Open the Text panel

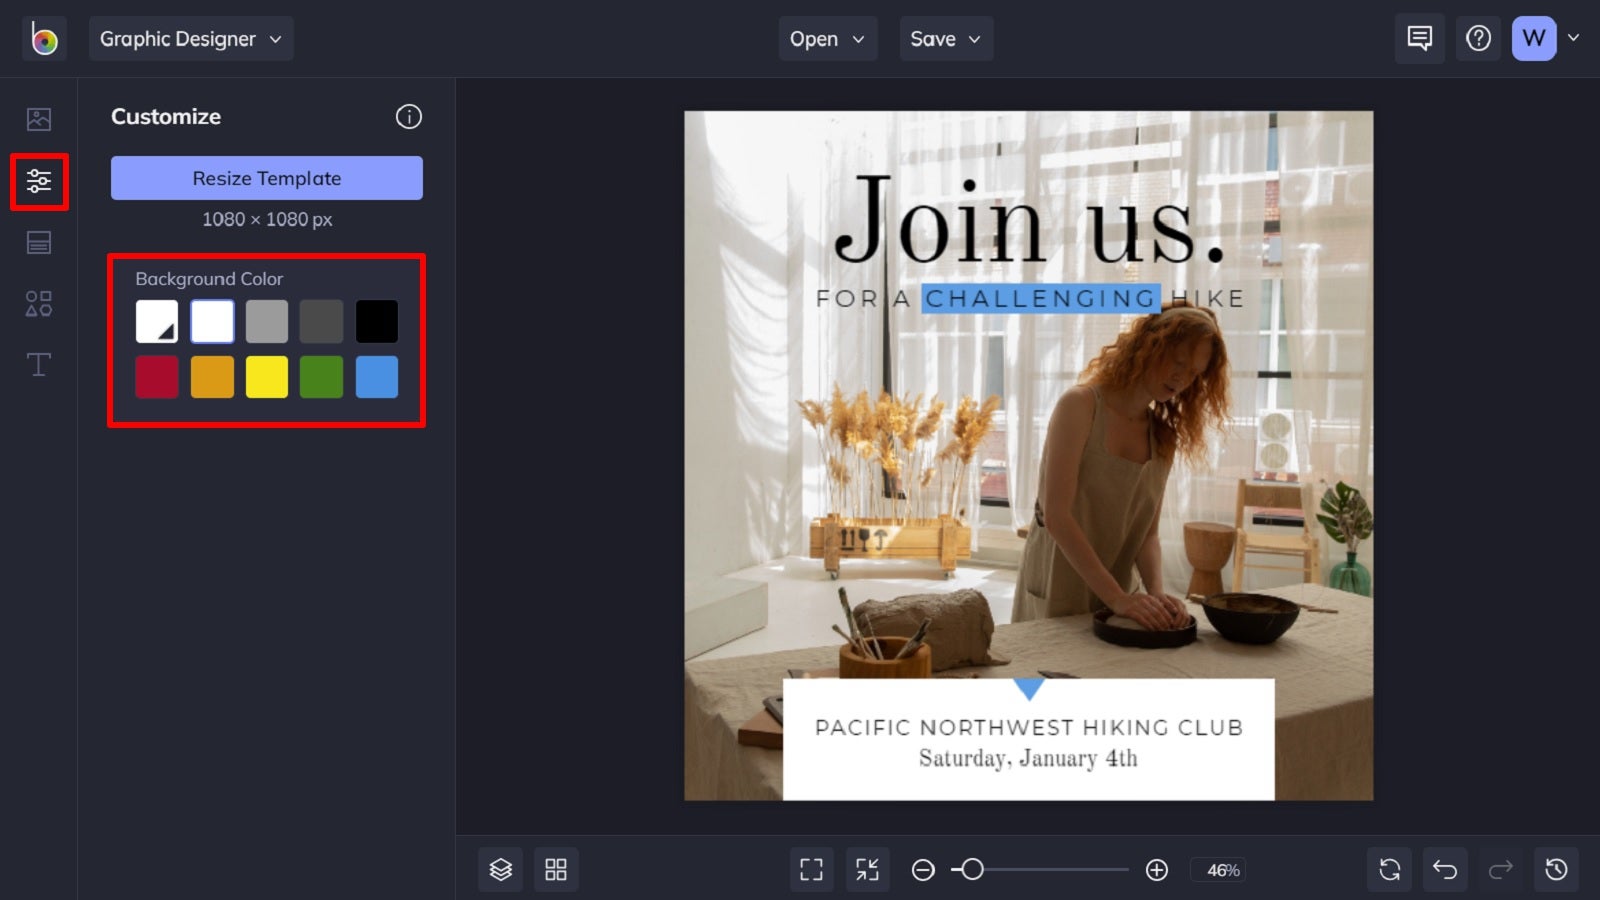(38, 364)
